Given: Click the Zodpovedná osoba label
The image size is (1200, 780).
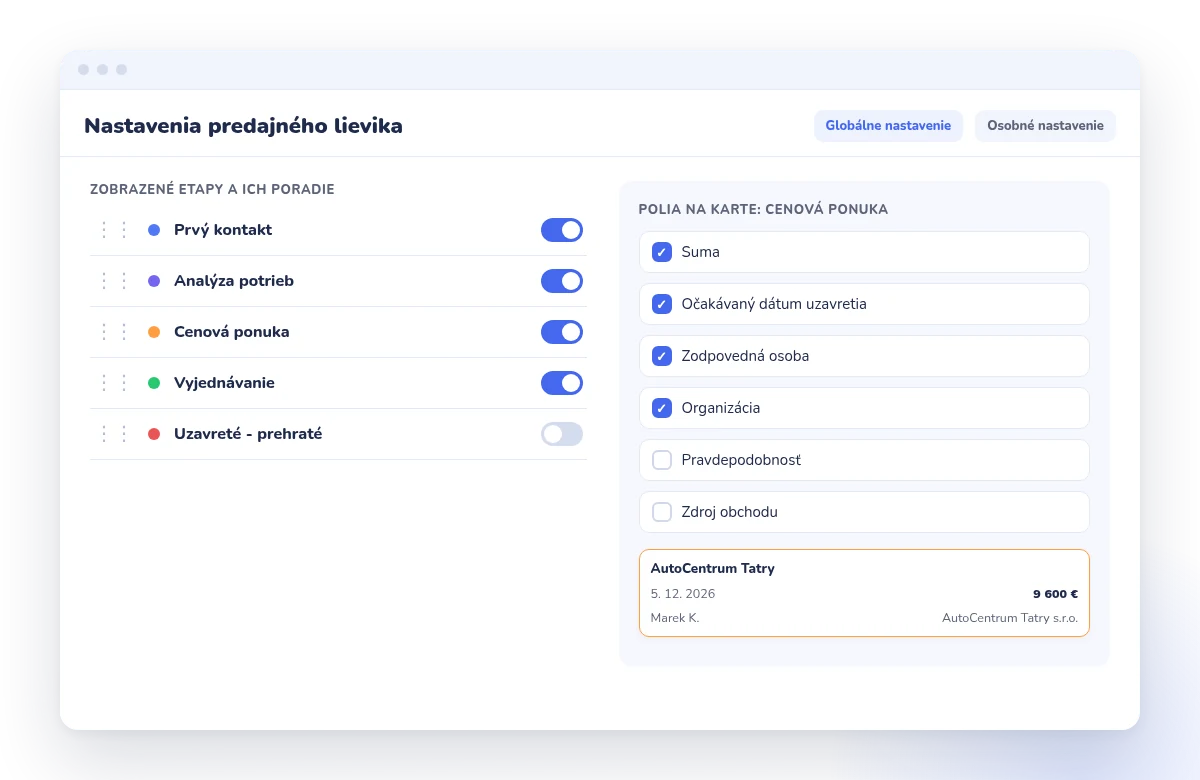Looking at the screenshot, I should coord(746,356).
